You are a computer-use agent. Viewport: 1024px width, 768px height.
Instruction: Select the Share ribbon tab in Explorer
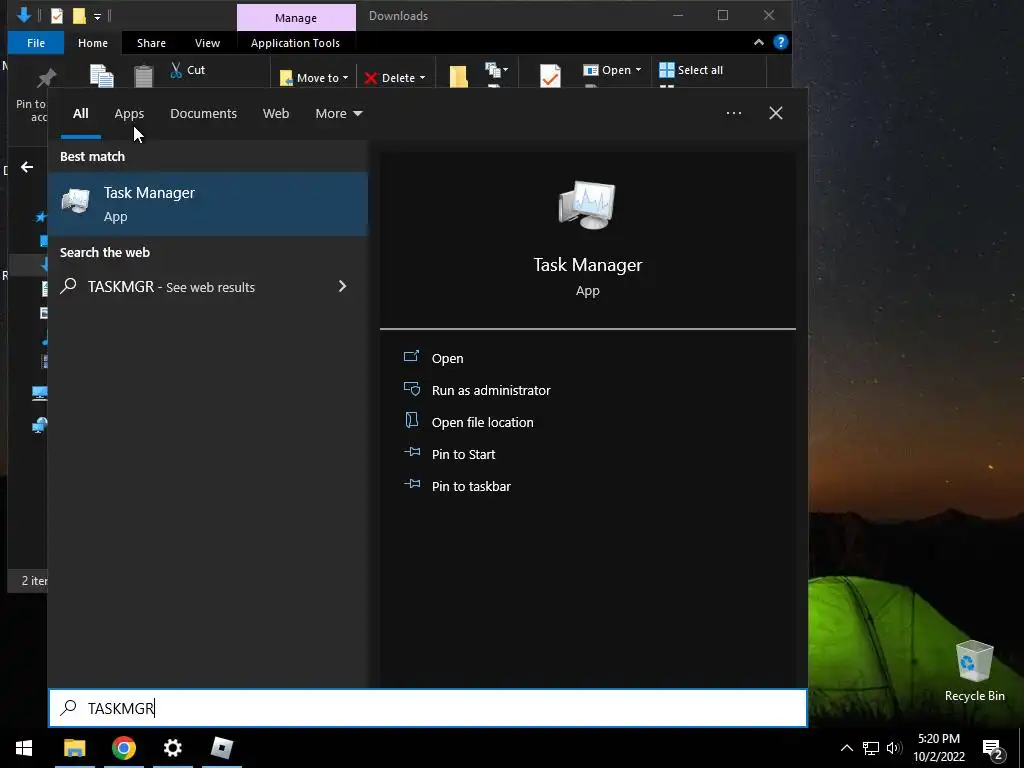tap(151, 43)
